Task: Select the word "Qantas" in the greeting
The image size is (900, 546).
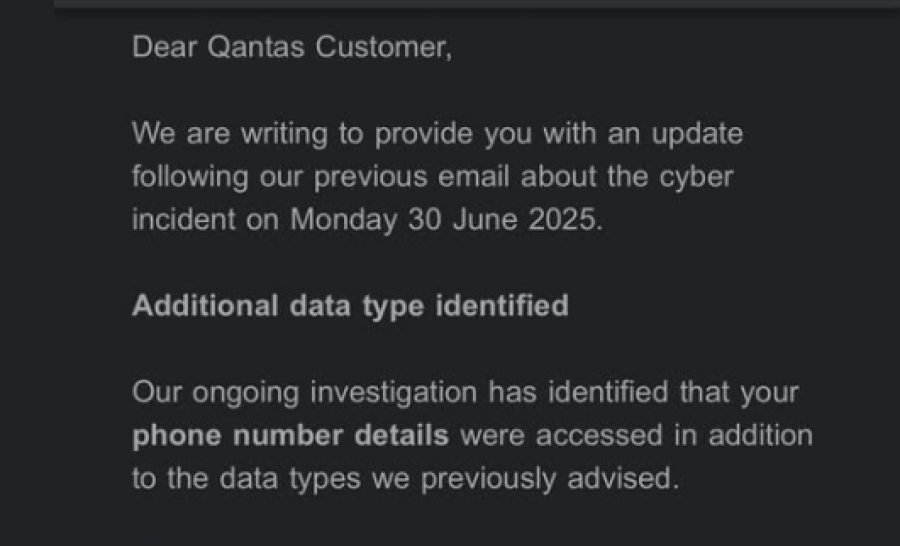Action: (x=255, y=48)
